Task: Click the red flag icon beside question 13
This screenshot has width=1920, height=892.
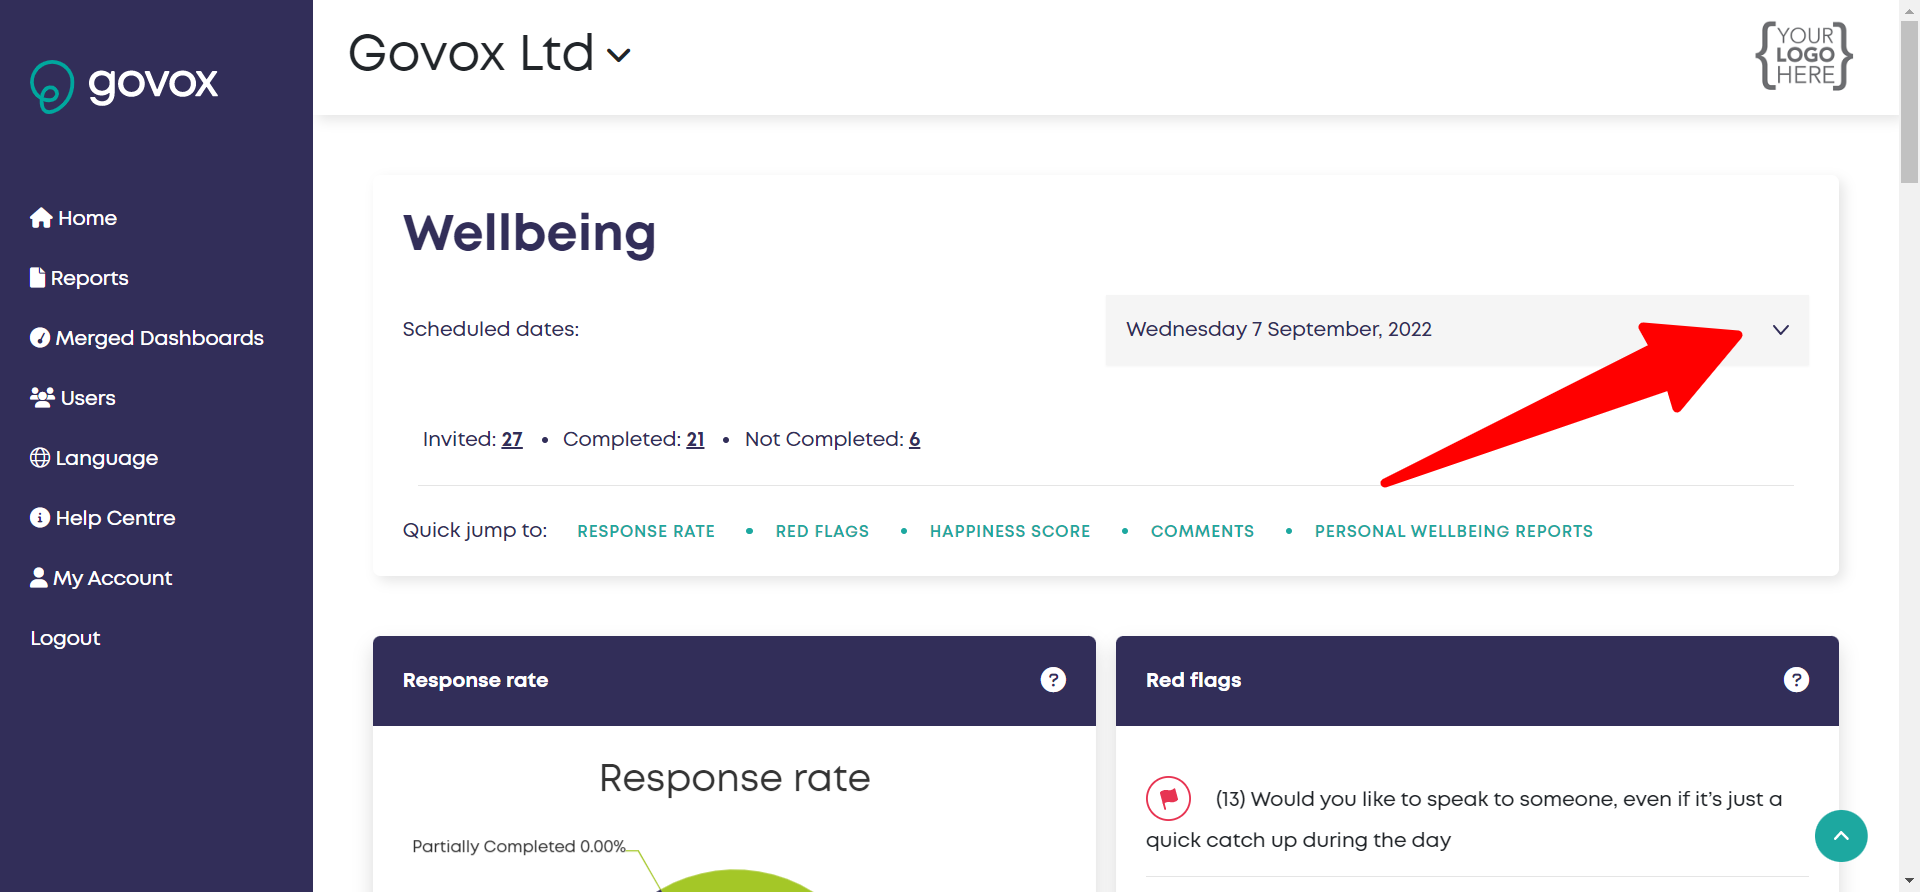Action: (x=1168, y=799)
